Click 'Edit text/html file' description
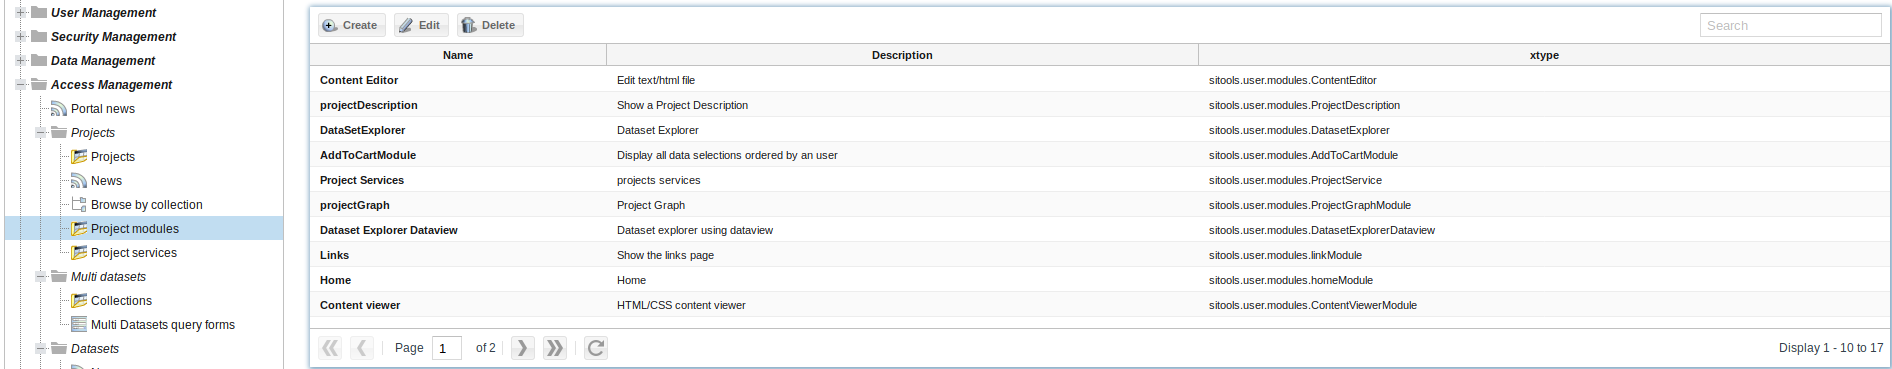The width and height of the screenshot is (1892, 369). 656,80
